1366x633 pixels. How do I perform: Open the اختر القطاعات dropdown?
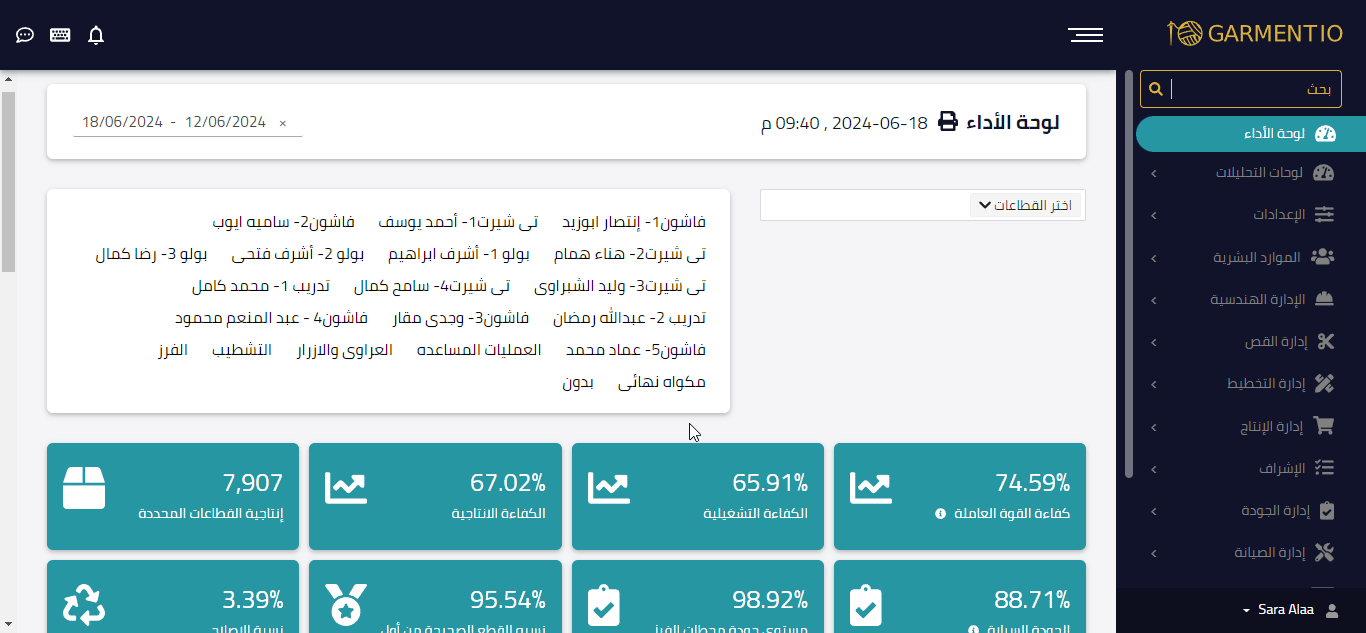1026,205
